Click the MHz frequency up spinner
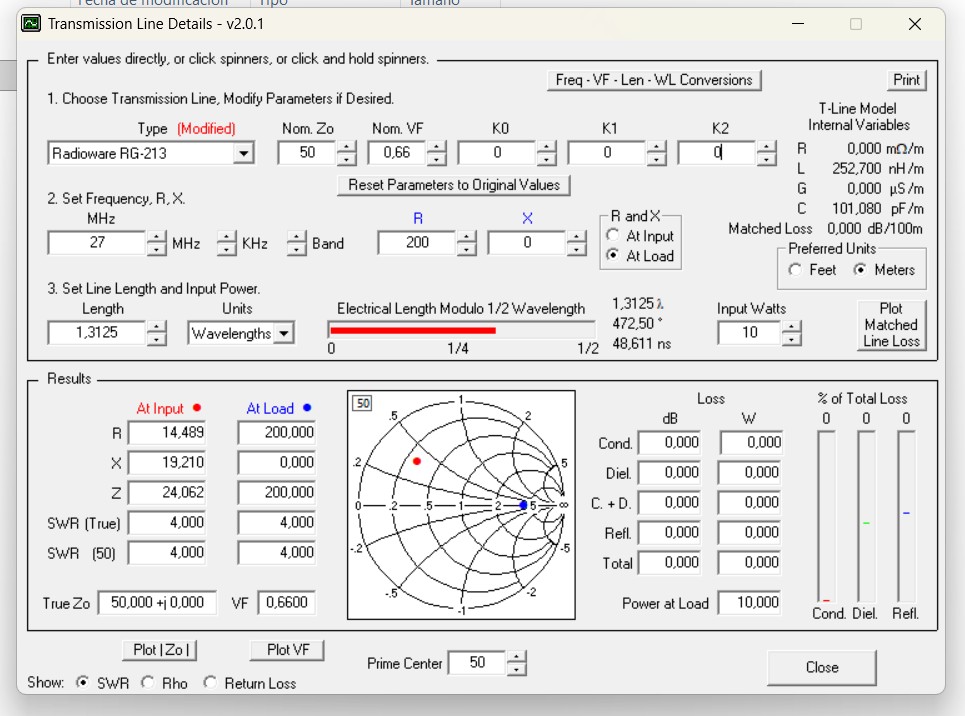Viewport: 965px width, 716px height. (157, 237)
